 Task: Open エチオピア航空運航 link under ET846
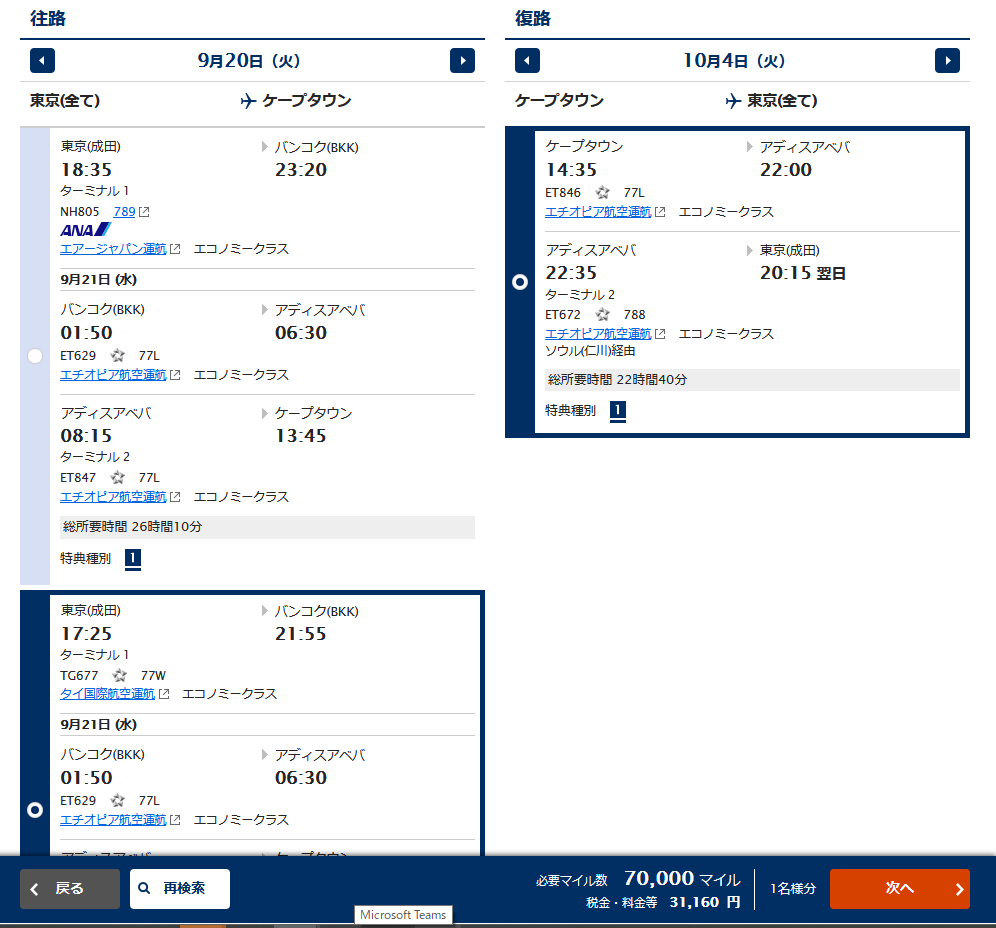click(x=598, y=212)
